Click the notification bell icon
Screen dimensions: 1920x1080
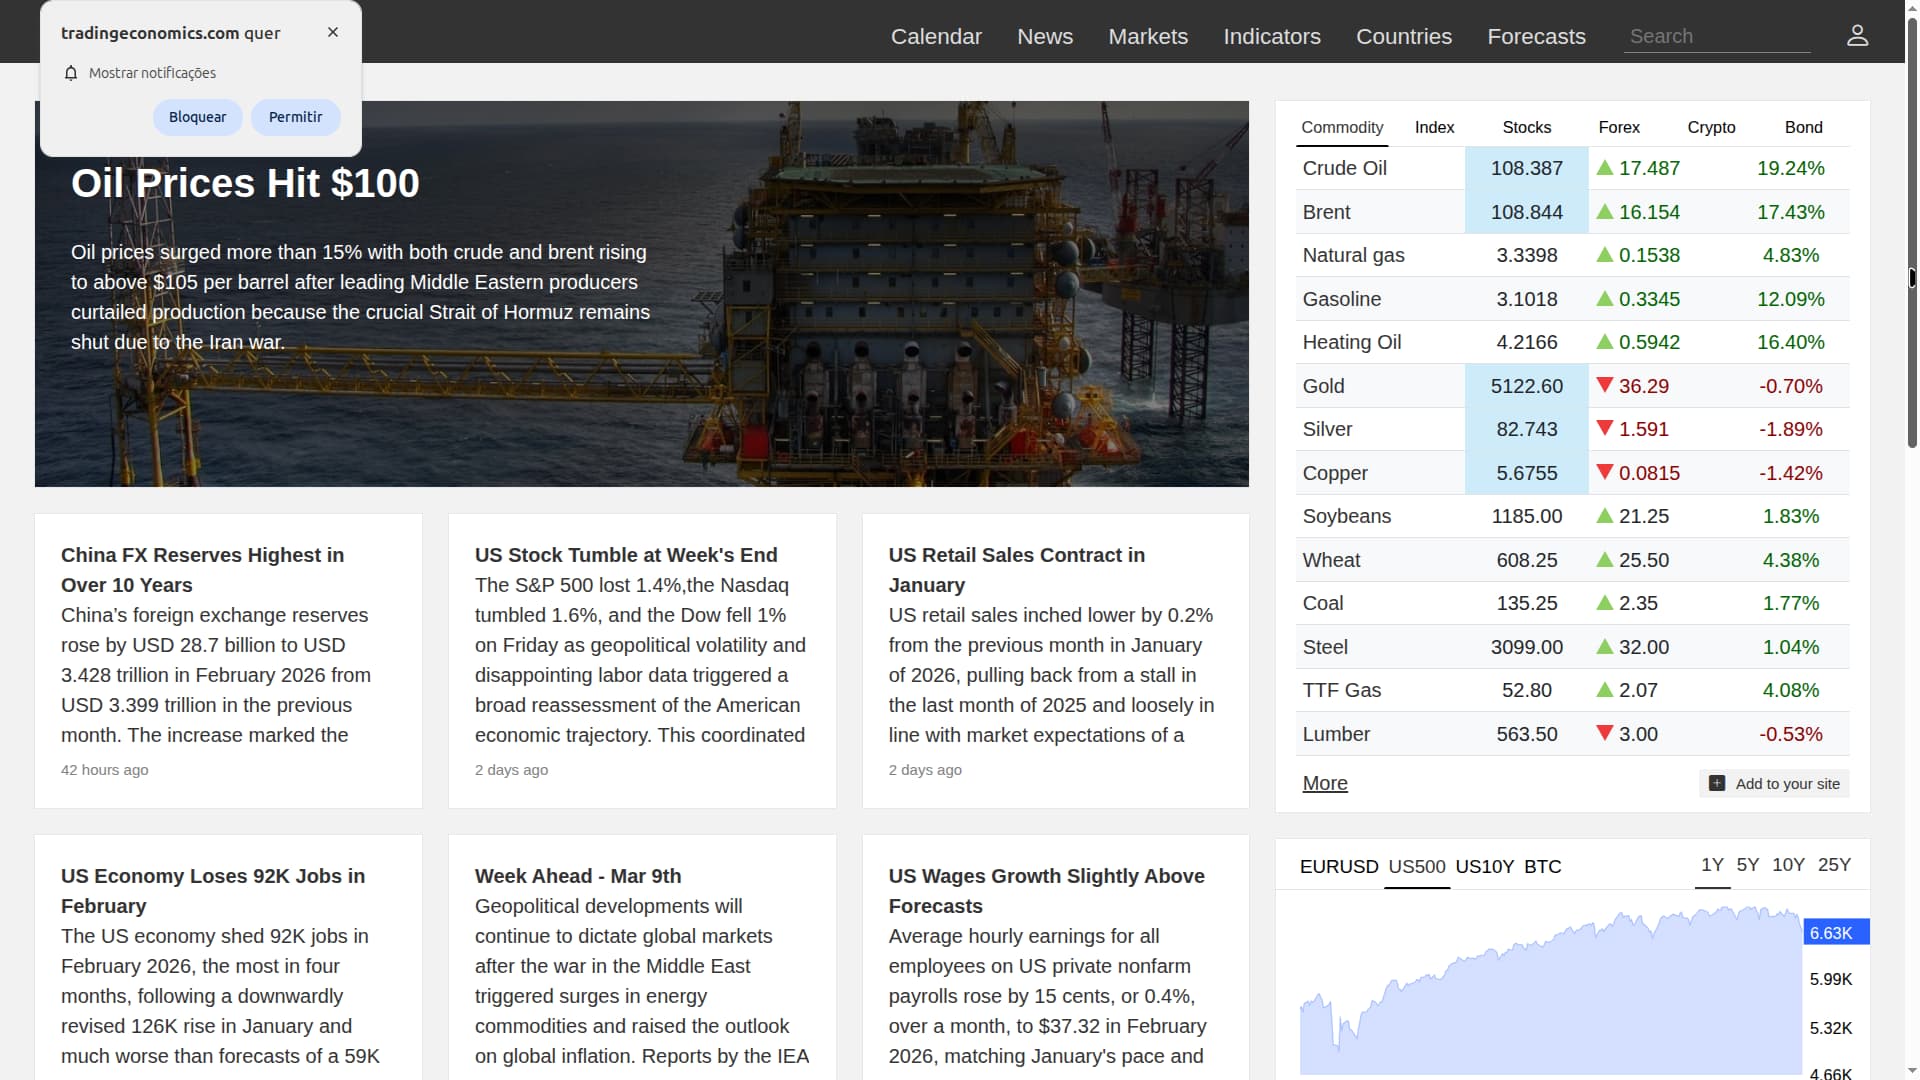(x=71, y=73)
